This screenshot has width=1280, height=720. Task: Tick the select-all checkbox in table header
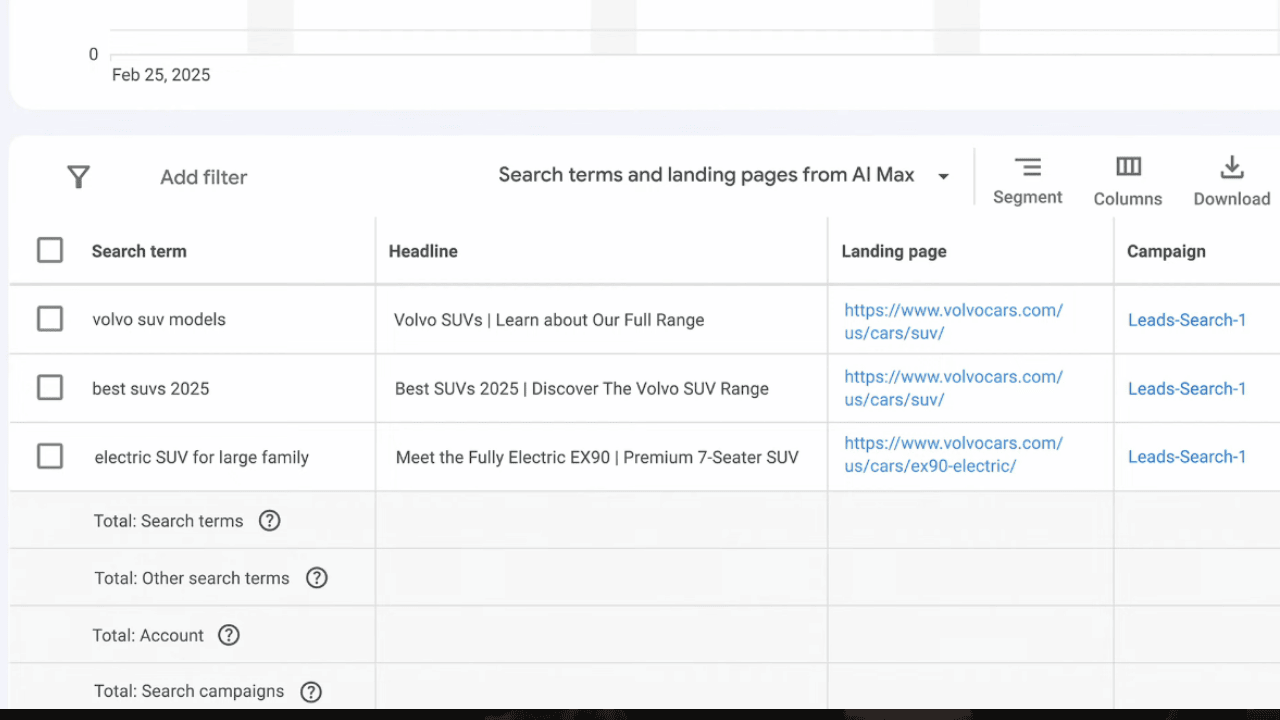[x=50, y=250]
